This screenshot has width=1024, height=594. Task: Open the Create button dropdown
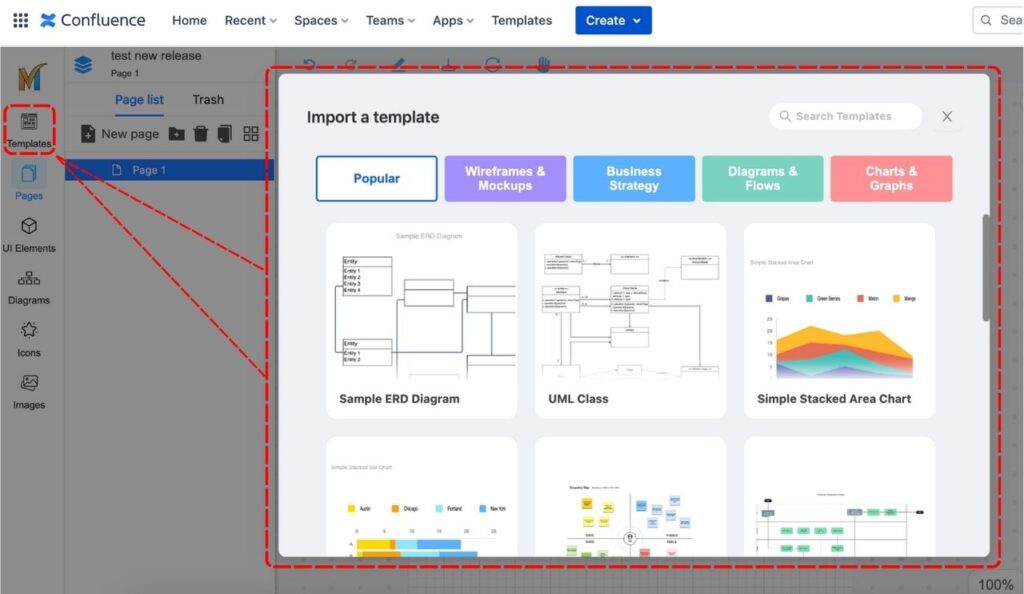pyautogui.click(x=613, y=20)
